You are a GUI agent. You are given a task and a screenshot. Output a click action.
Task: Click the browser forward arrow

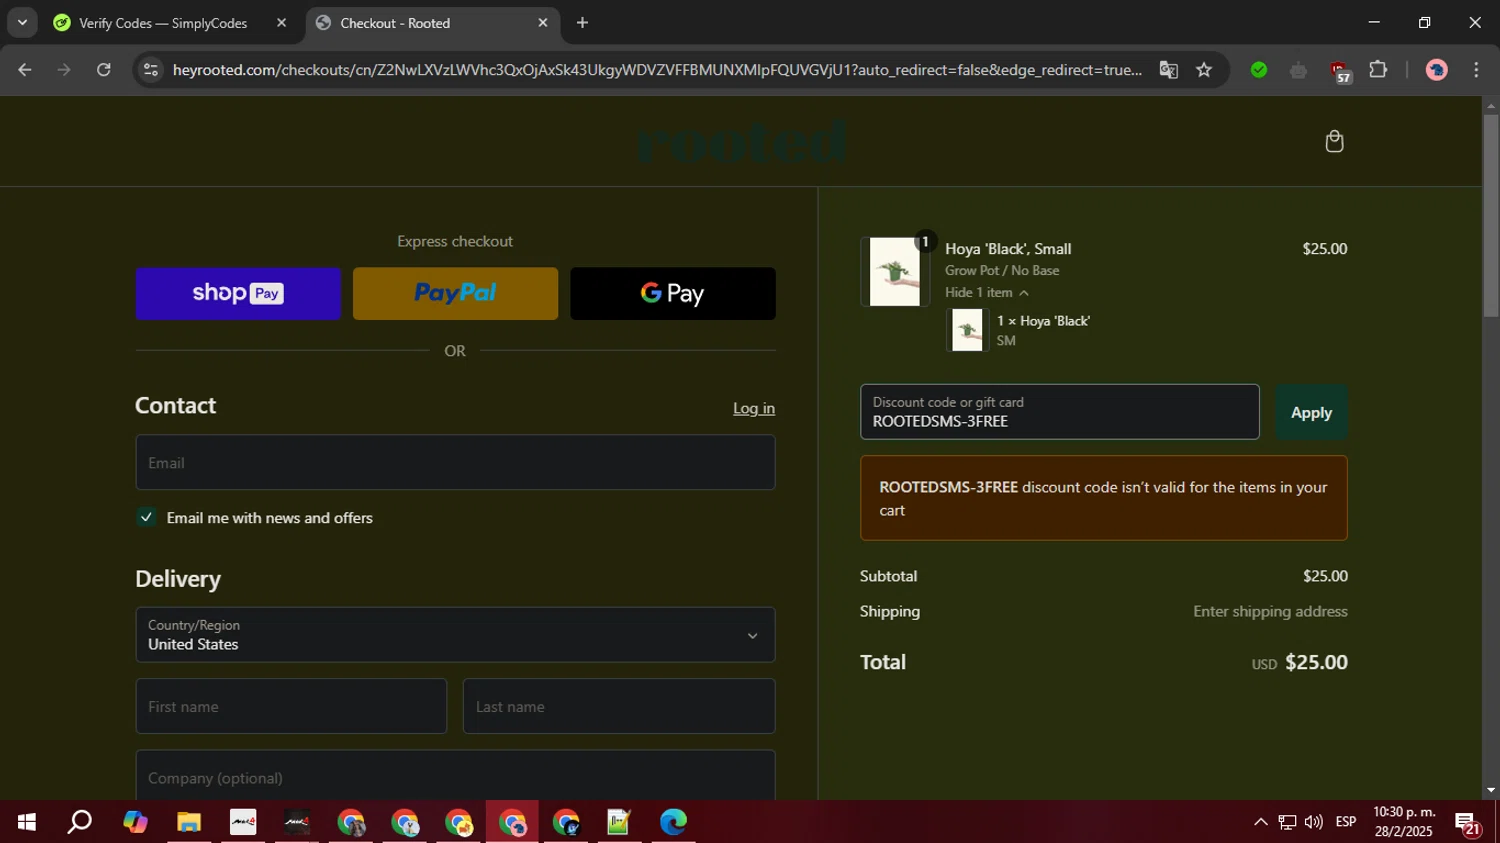64,70
